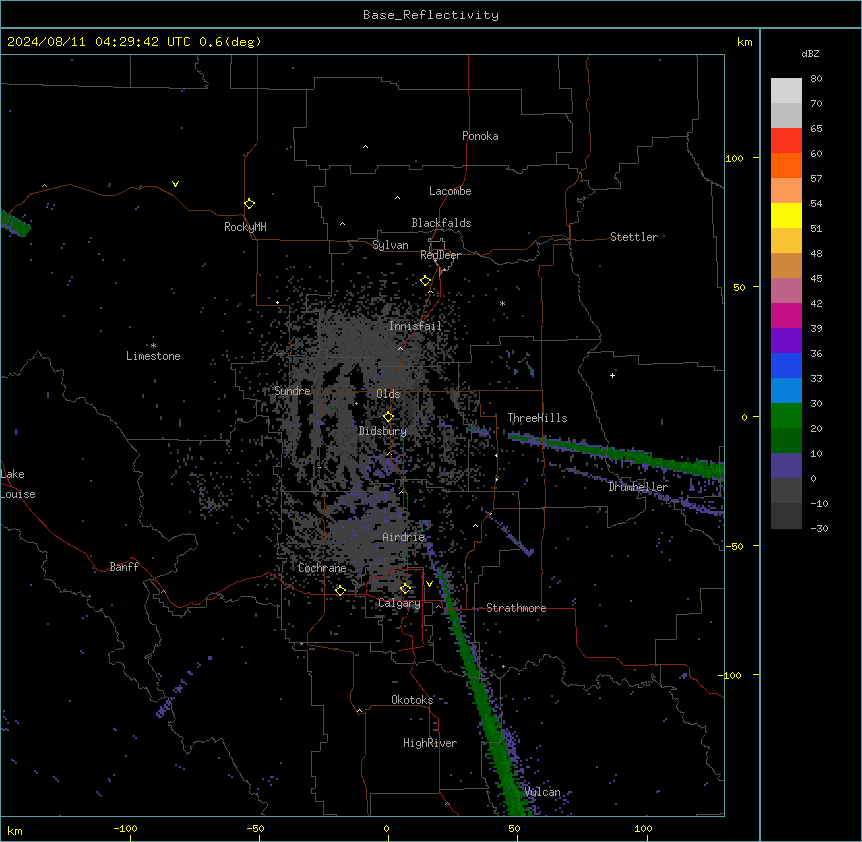Click the 50 tick label on vertical axis
Screen dimensions: 862x842
[739, 287]
